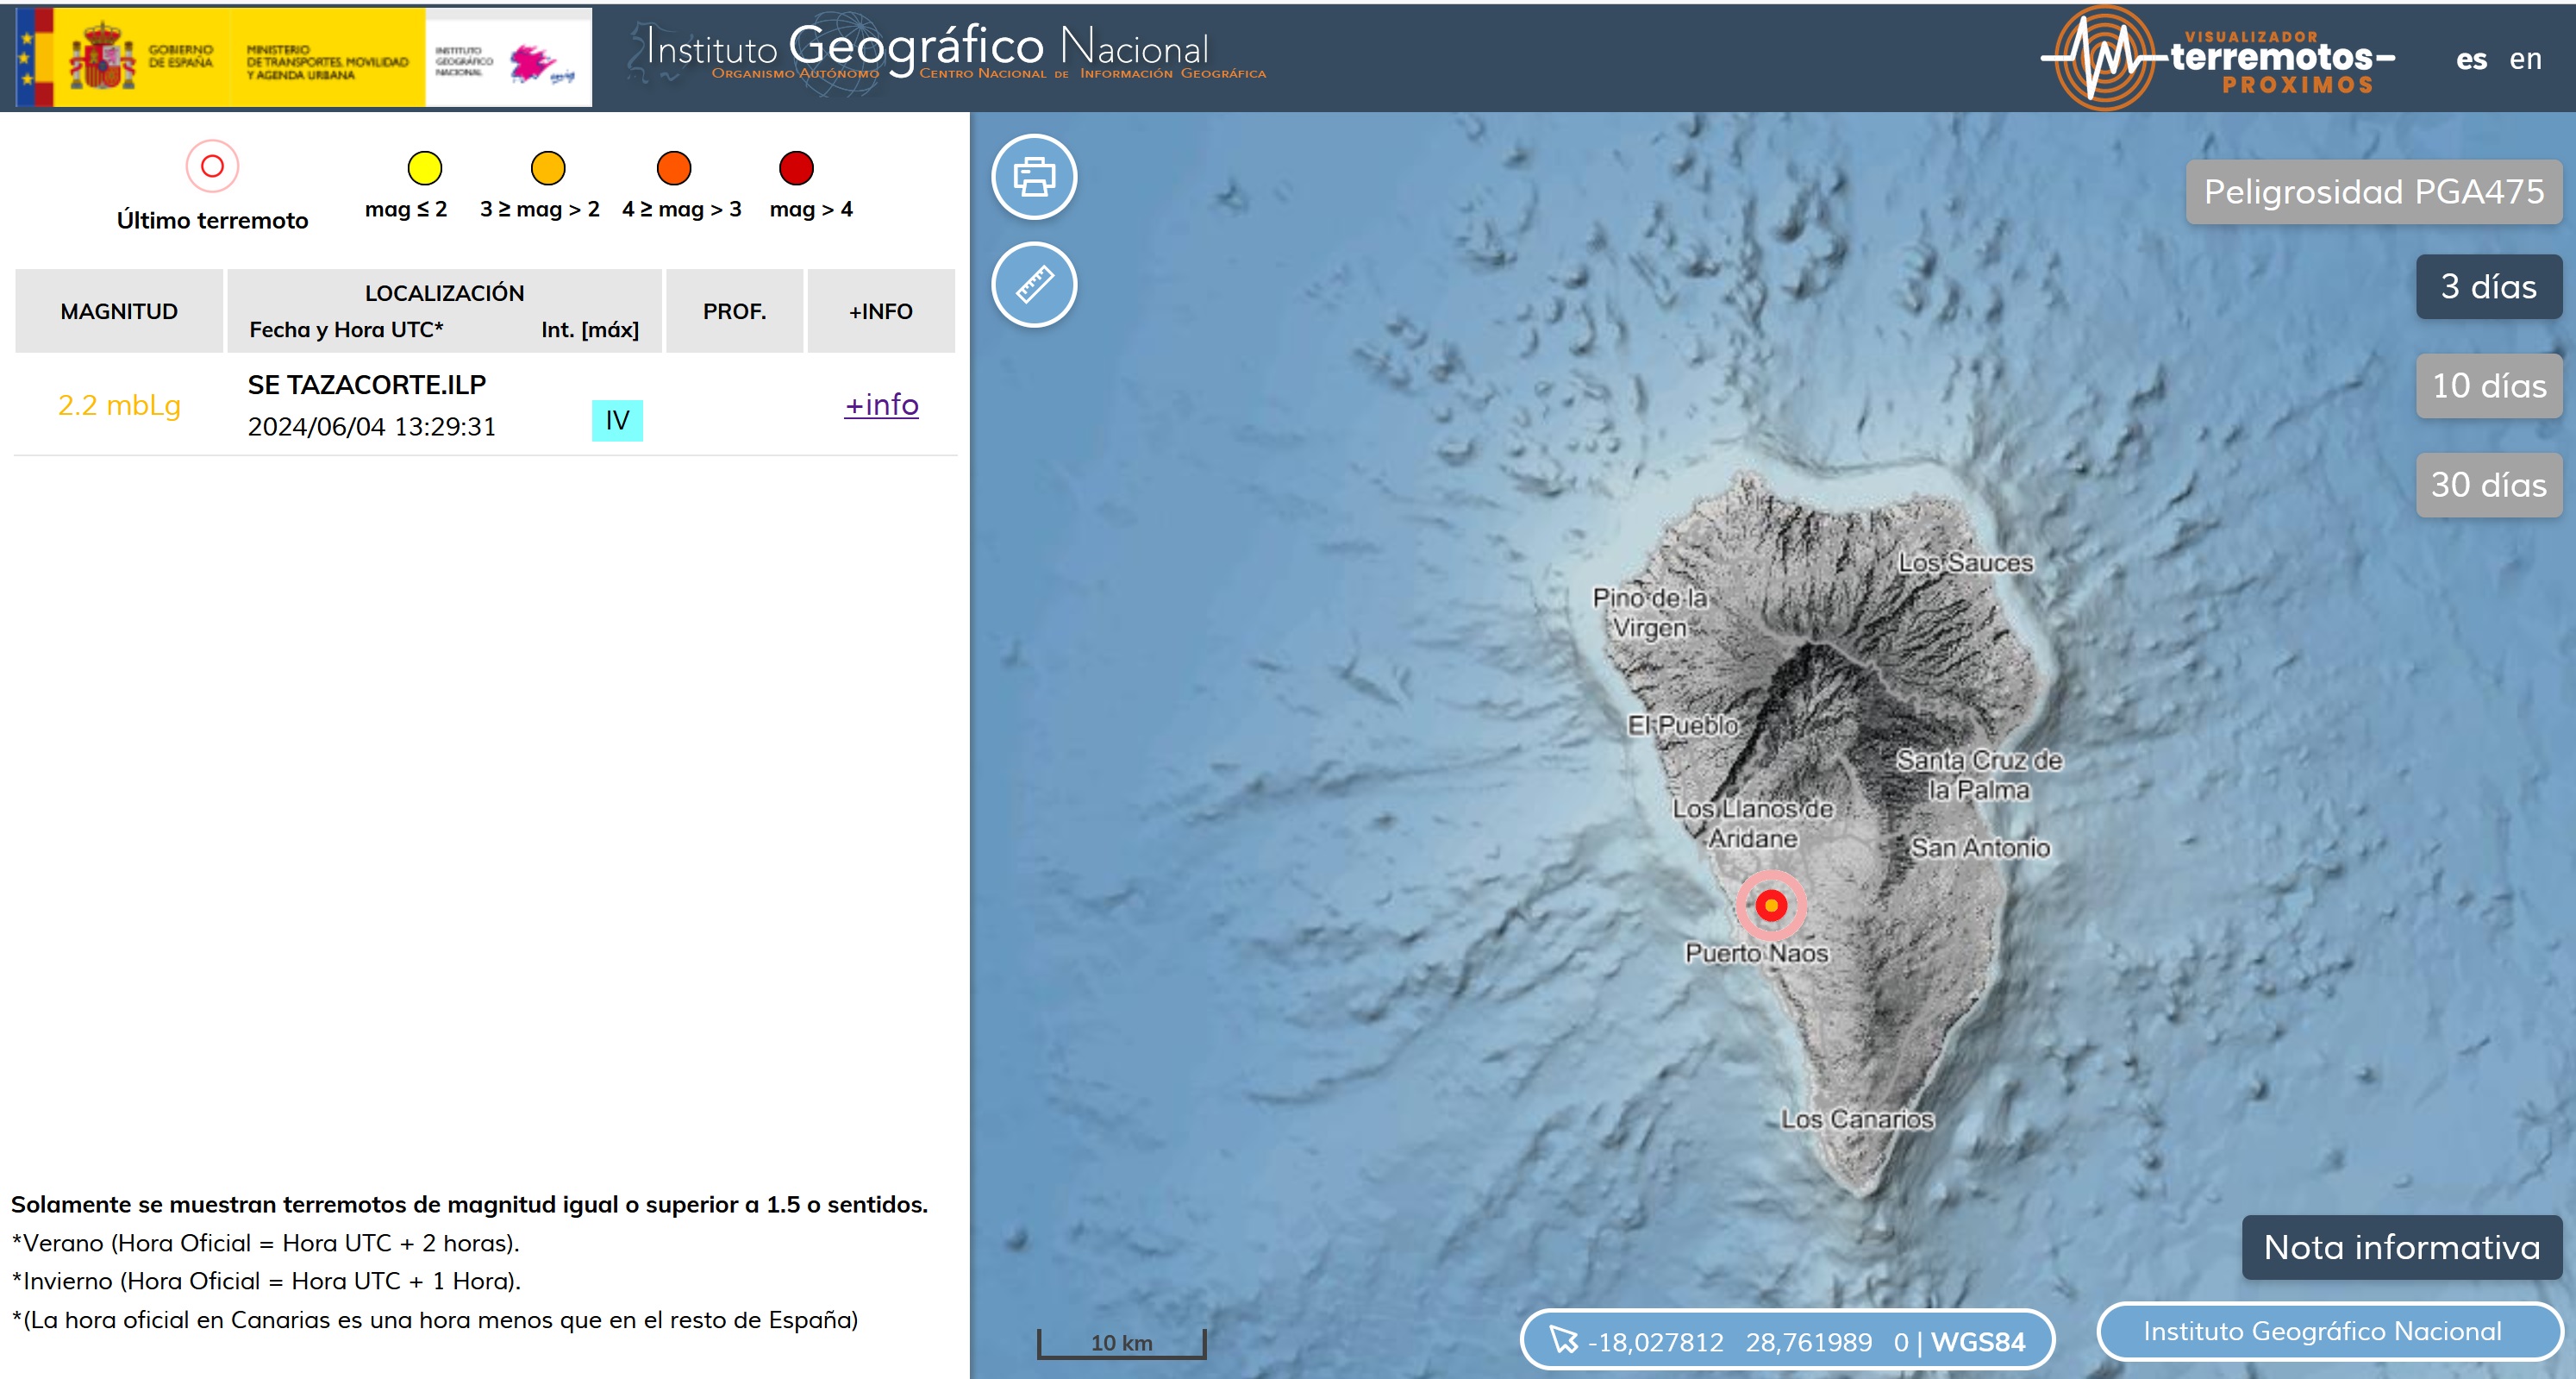The height and width of the screenshot is (1379, 2576).
Task: Click the red earthquake marker near Puerto Naos
Action: [x=1770, y=905]
